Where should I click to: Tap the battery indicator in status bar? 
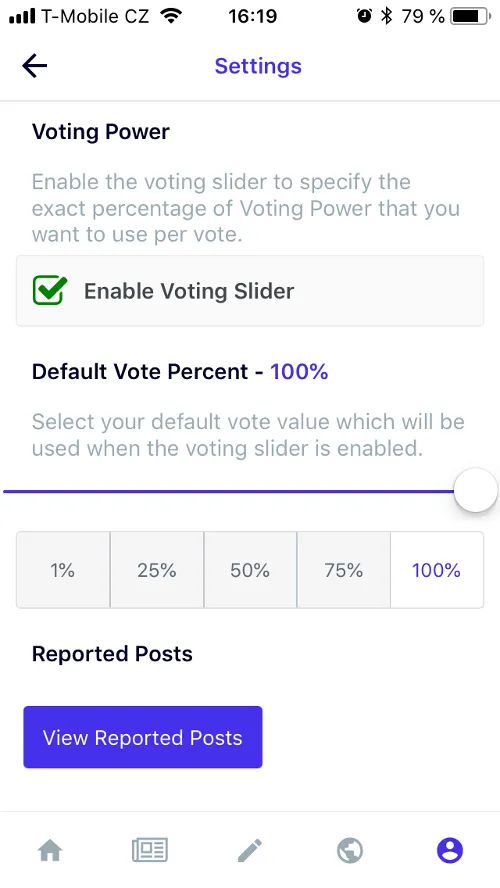(471, 16)
